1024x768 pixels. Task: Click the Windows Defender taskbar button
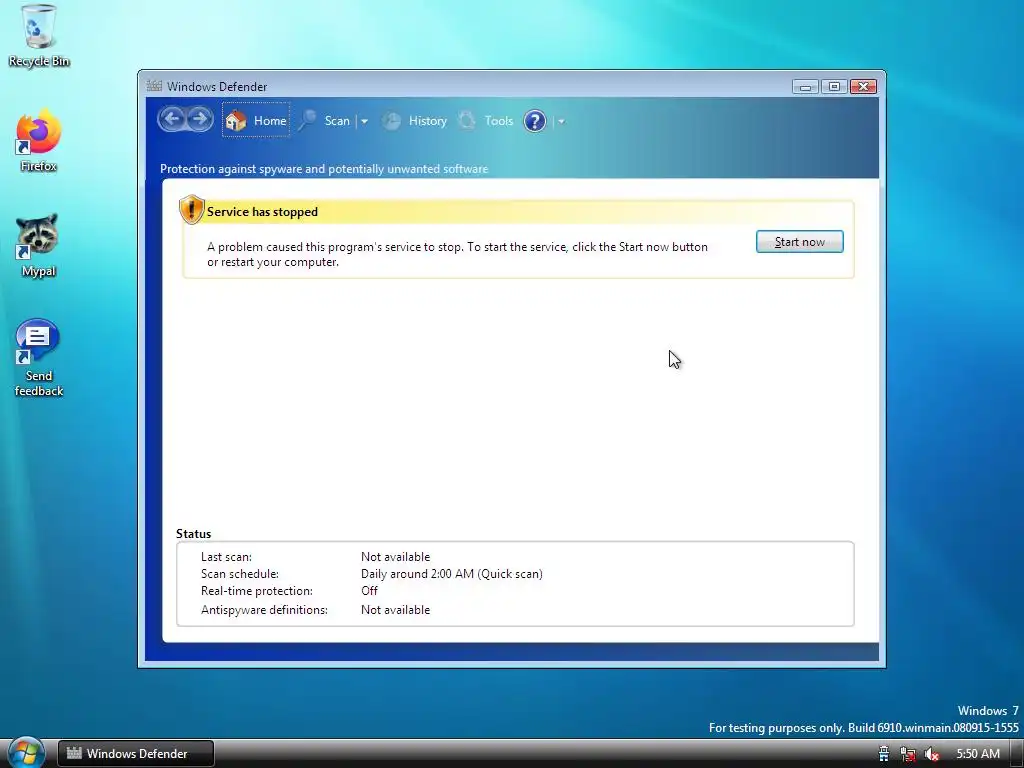(x=136, y=754)
